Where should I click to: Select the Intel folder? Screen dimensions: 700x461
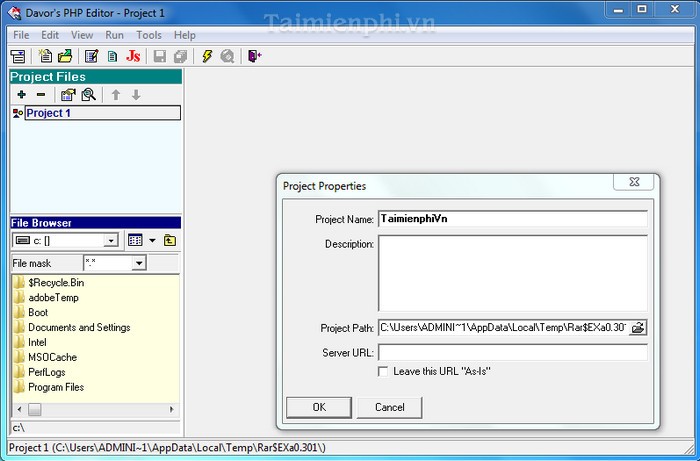click(37, 342)
